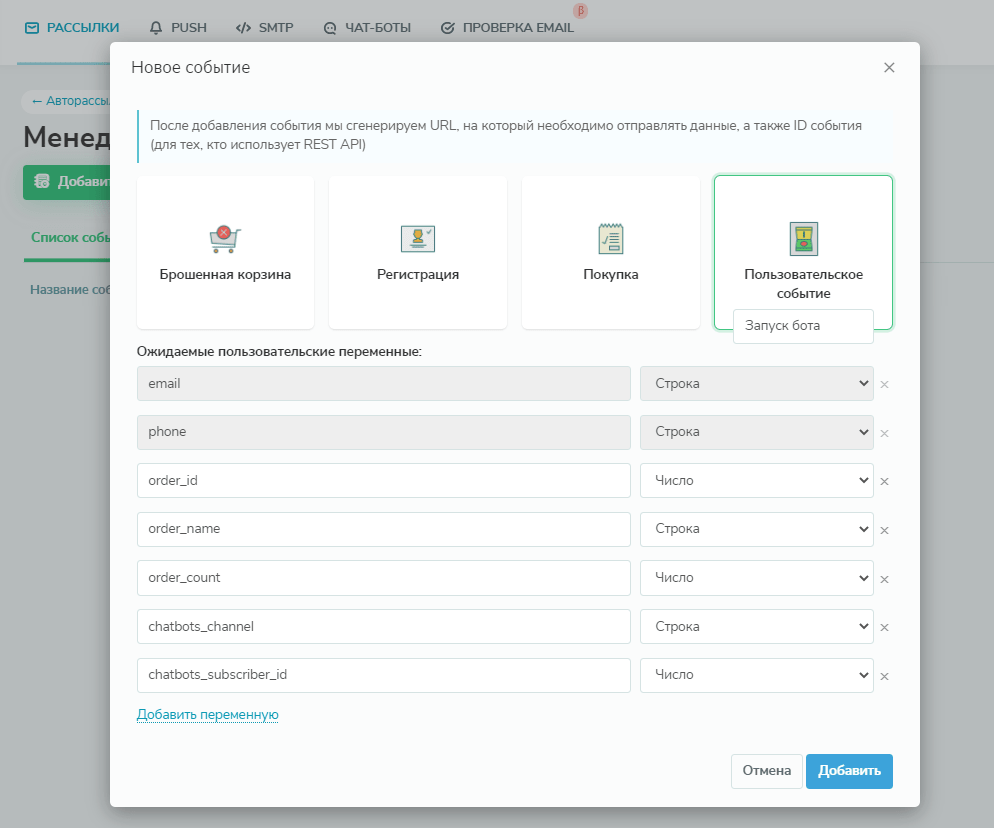Go to the SMTP tab
The width and height of the screenshot is (994, 828).
click(x=265, y=28)
